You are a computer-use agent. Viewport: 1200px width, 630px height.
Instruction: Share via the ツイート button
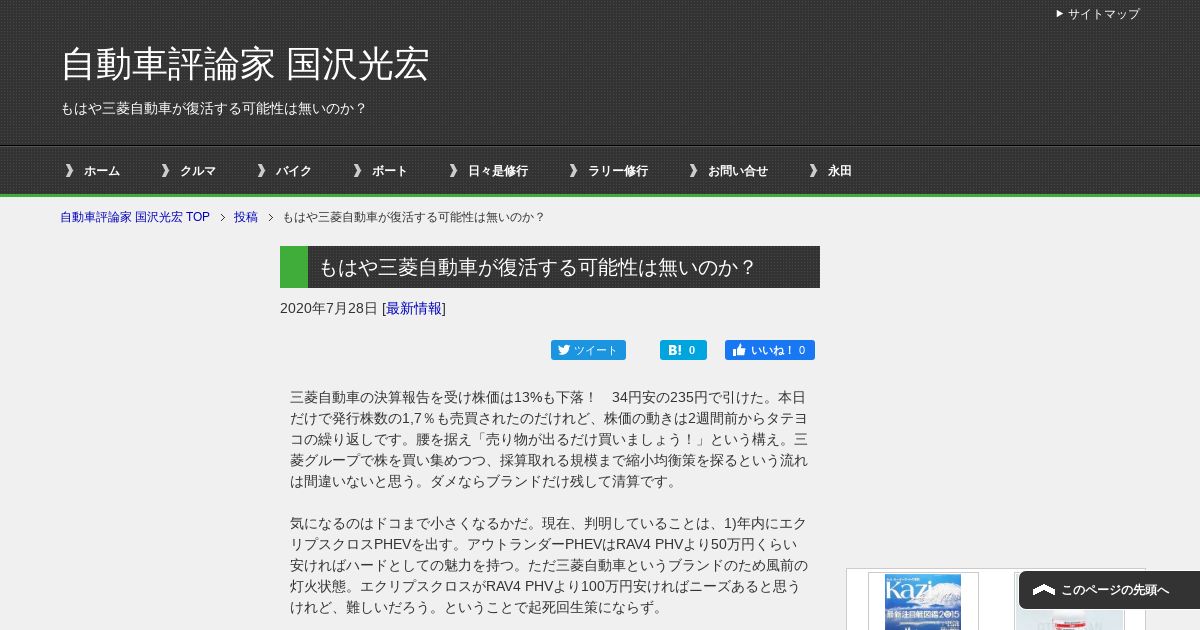tap(588, 350)
